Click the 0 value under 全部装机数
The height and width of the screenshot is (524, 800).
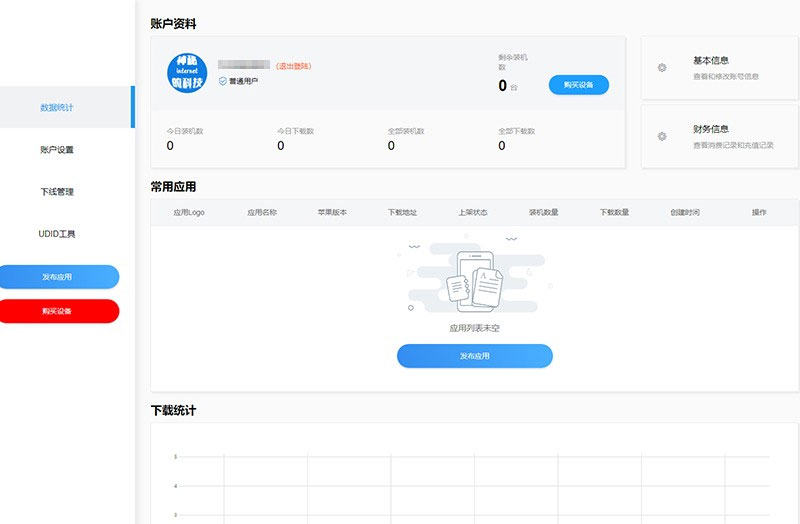pos(391,146)
